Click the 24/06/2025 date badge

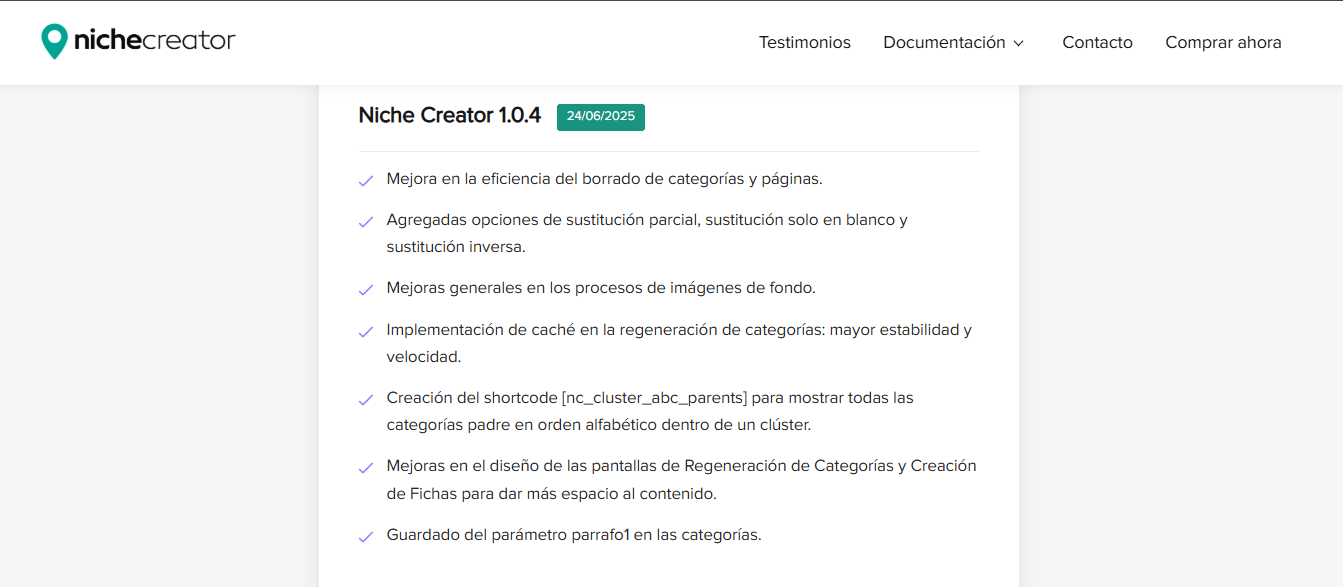(x=601, y=117)
